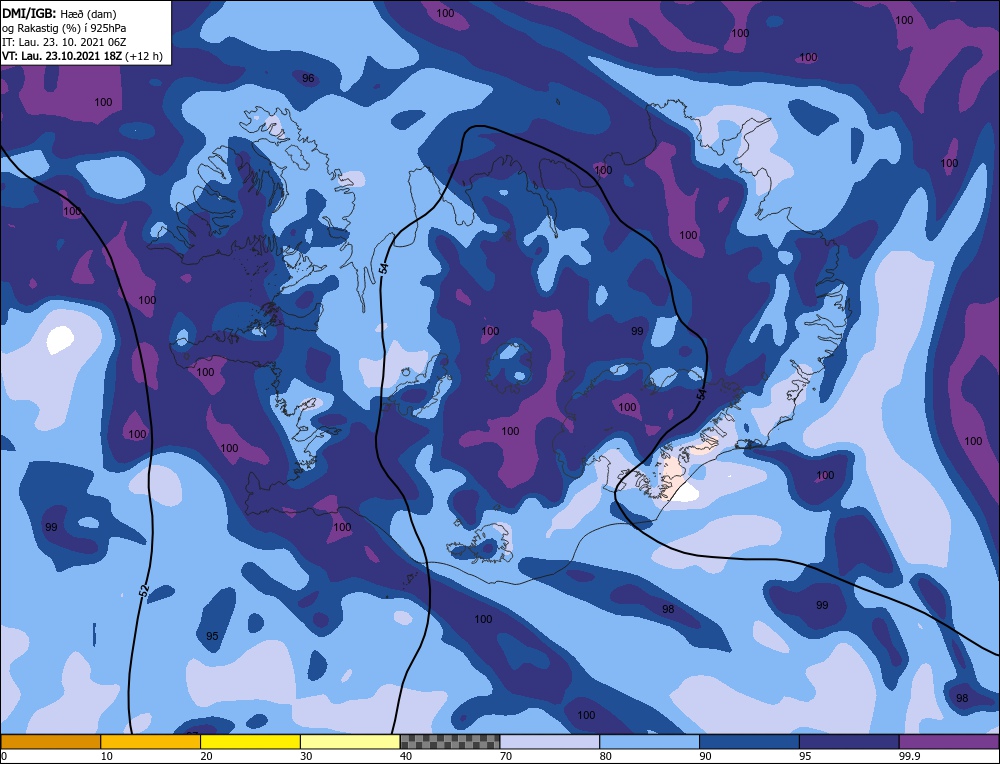Click the 95 humidity value label

pyautogui.click(x=212, y=636)
